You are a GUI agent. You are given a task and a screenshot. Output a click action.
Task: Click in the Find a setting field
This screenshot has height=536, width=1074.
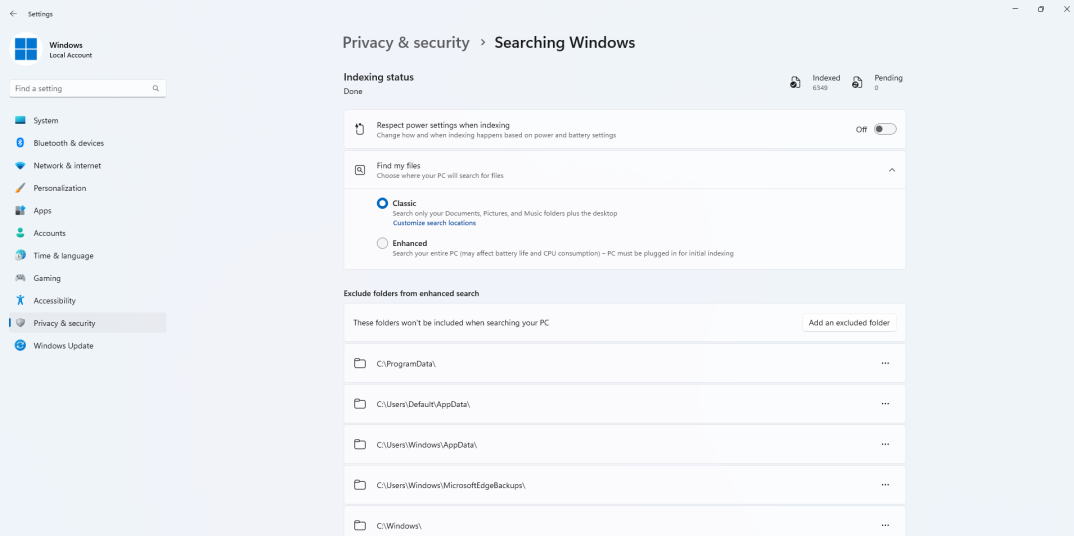[x=88, y=88]
